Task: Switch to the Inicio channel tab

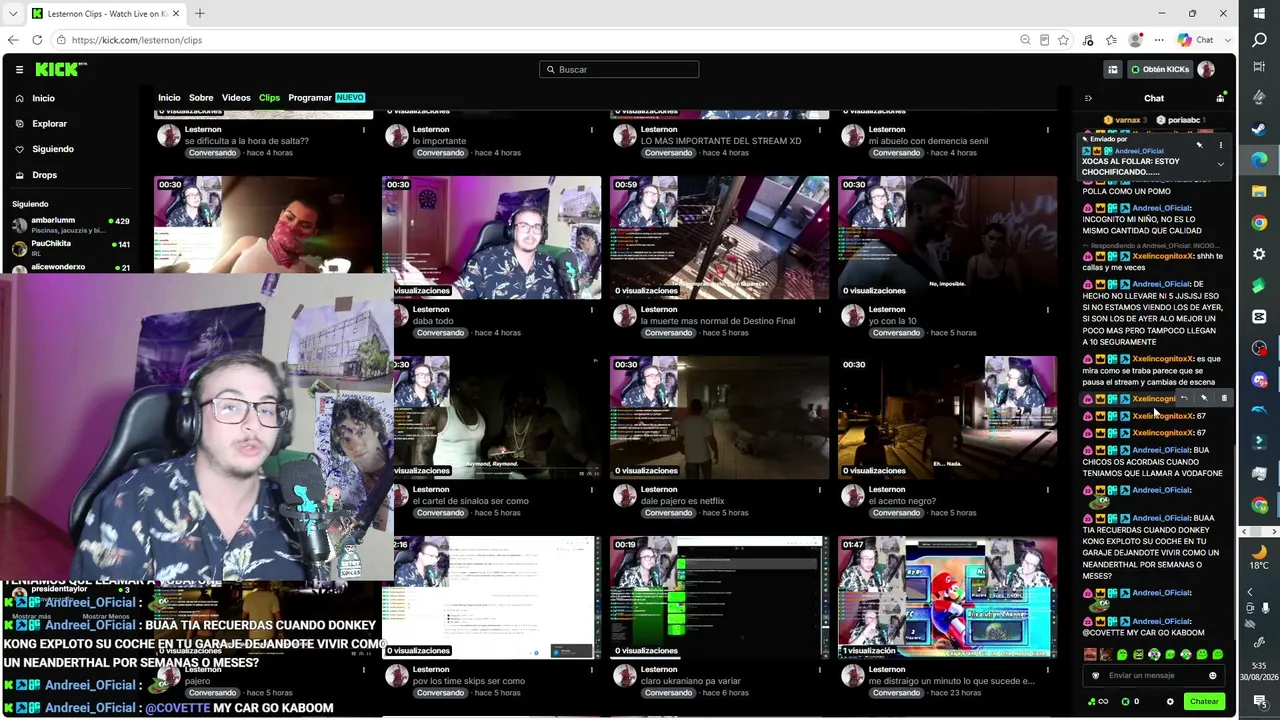Action: pos(169,98)
